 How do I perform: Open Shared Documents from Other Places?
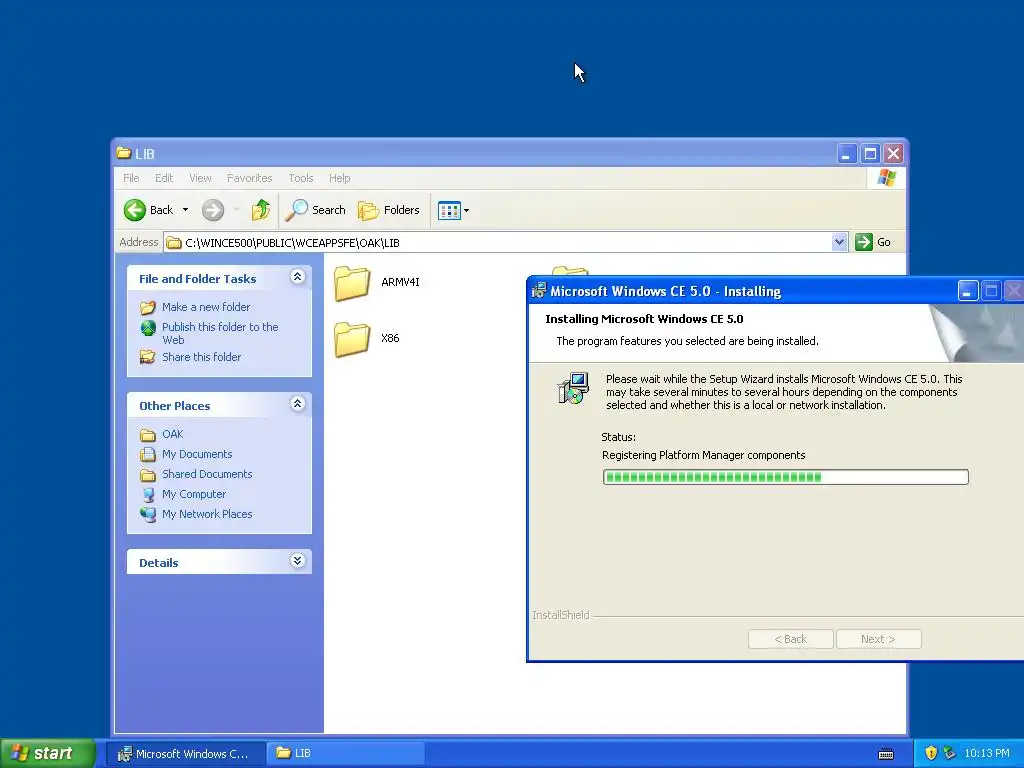click(207, 474)
